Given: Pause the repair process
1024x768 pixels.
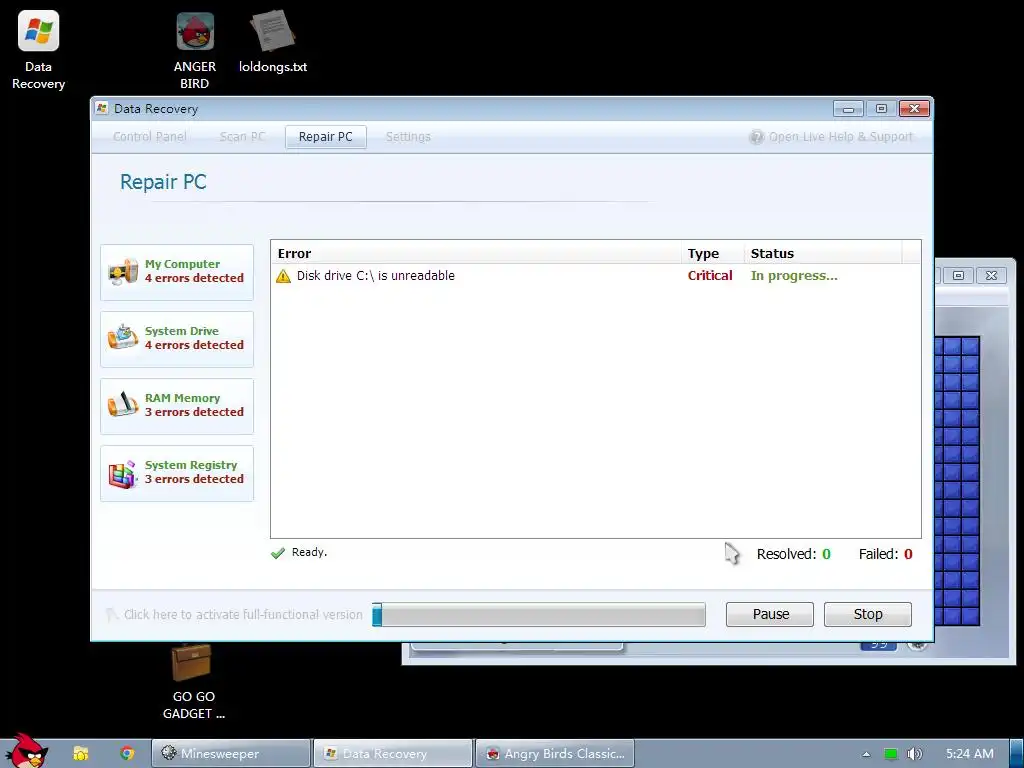Looking at the screenshot, I should (x=770, y=615).
